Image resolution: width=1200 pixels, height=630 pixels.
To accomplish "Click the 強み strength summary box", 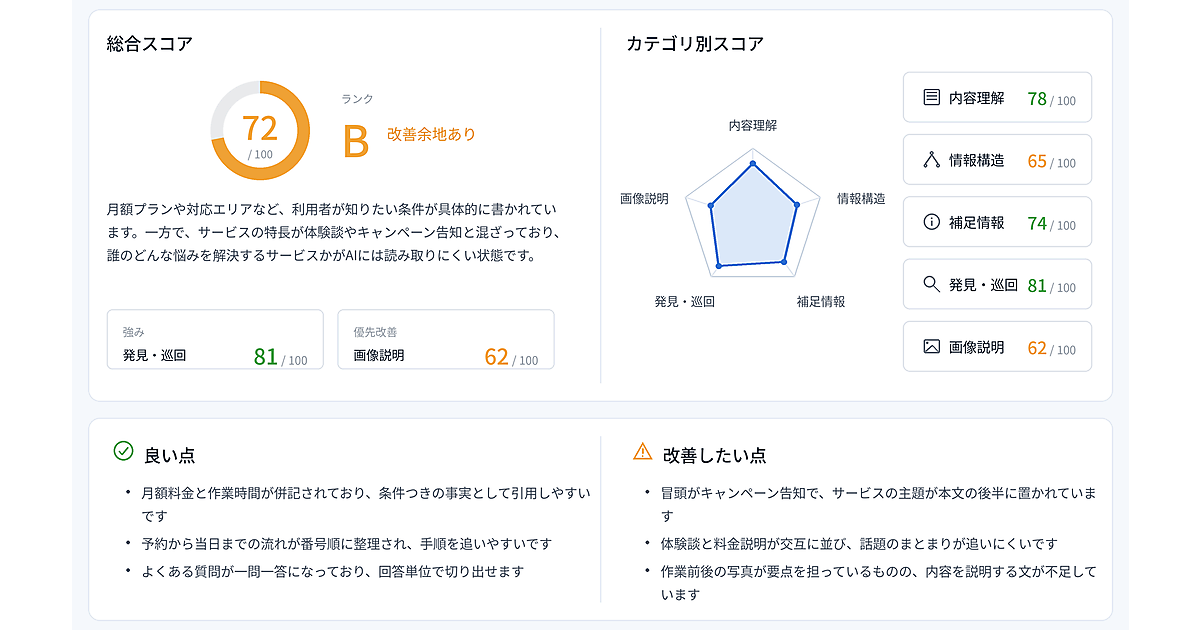I will [x=215, y=339].
